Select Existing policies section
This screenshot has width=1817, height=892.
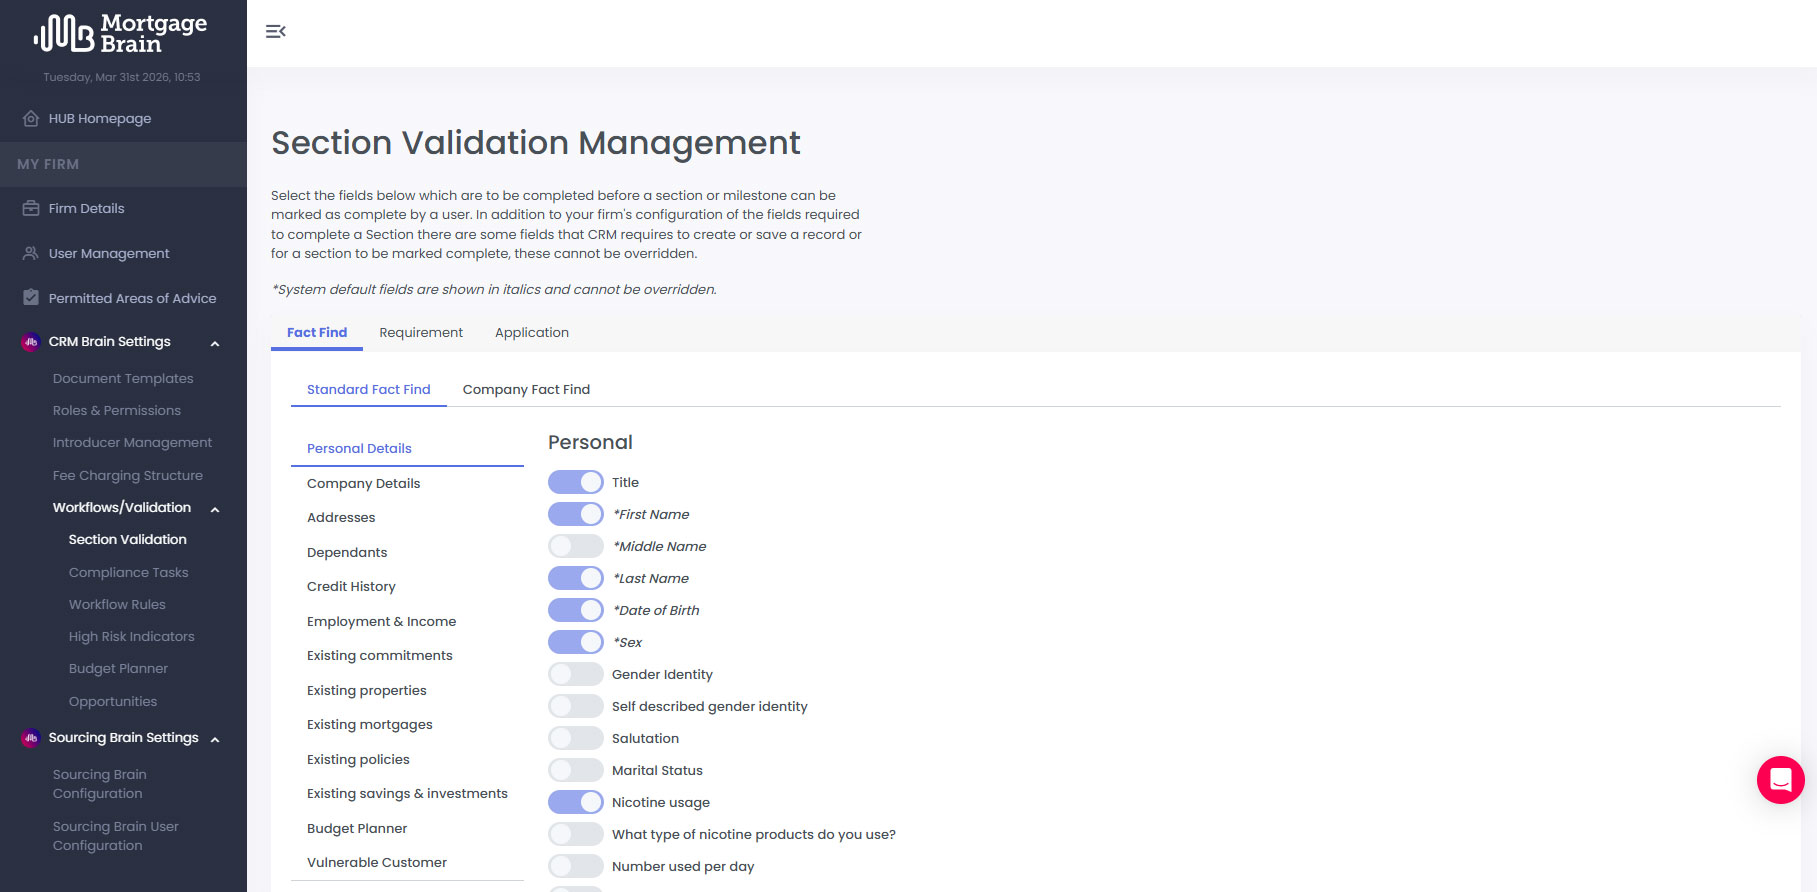(x=407, y=760)
